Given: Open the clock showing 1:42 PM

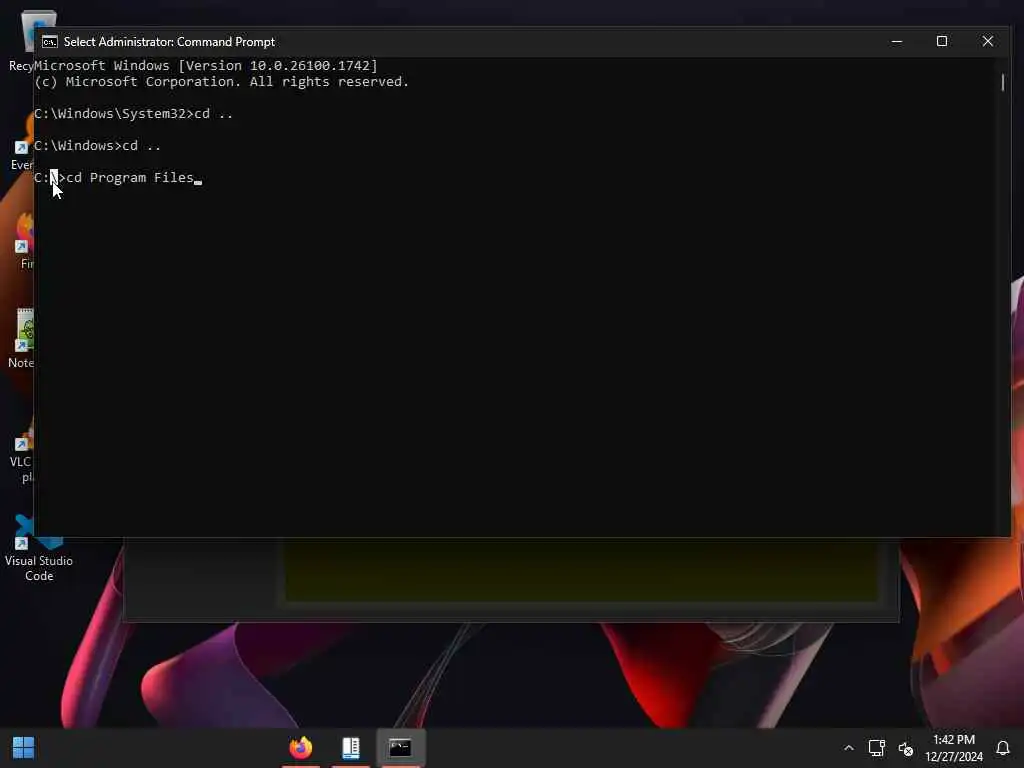Looking at the screenshot, I should point(953,748).
